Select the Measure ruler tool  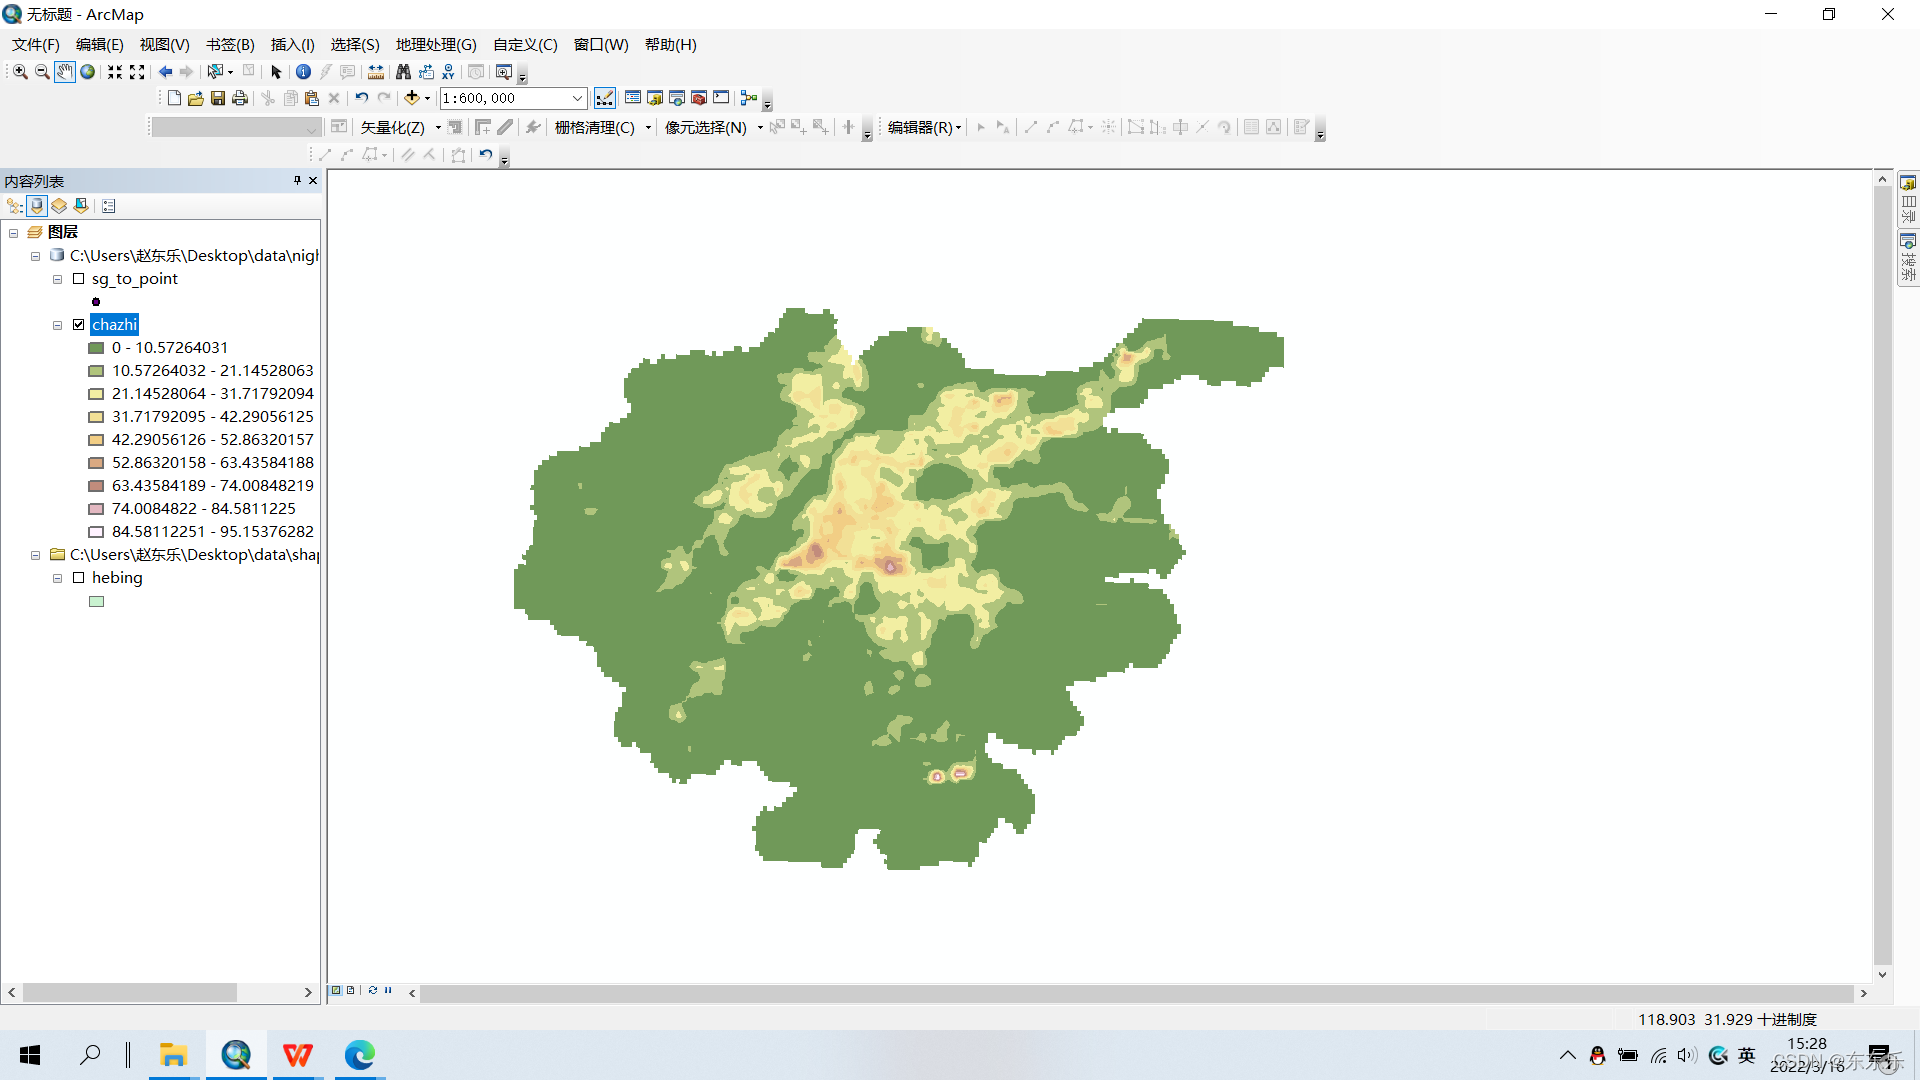376,72
